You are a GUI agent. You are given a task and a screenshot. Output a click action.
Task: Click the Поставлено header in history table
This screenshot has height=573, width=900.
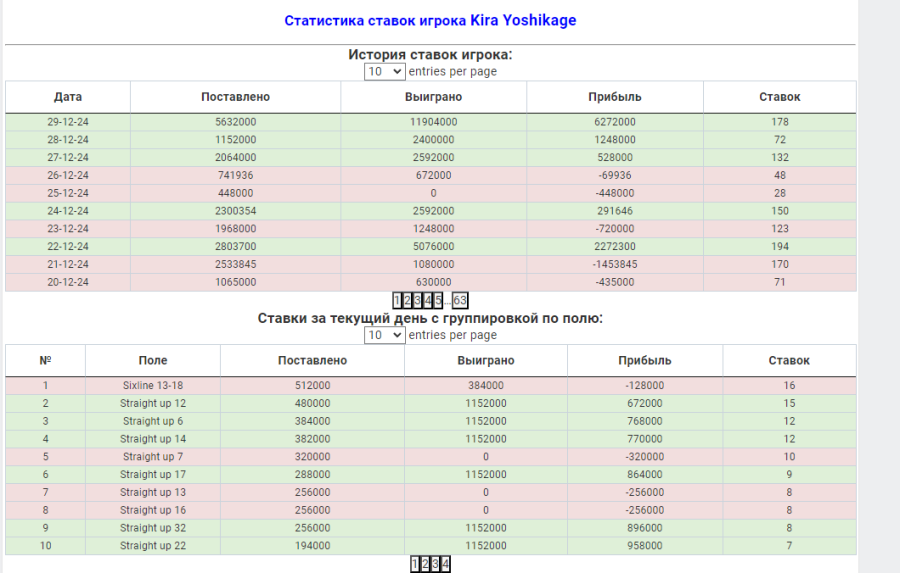coord(235,97)
